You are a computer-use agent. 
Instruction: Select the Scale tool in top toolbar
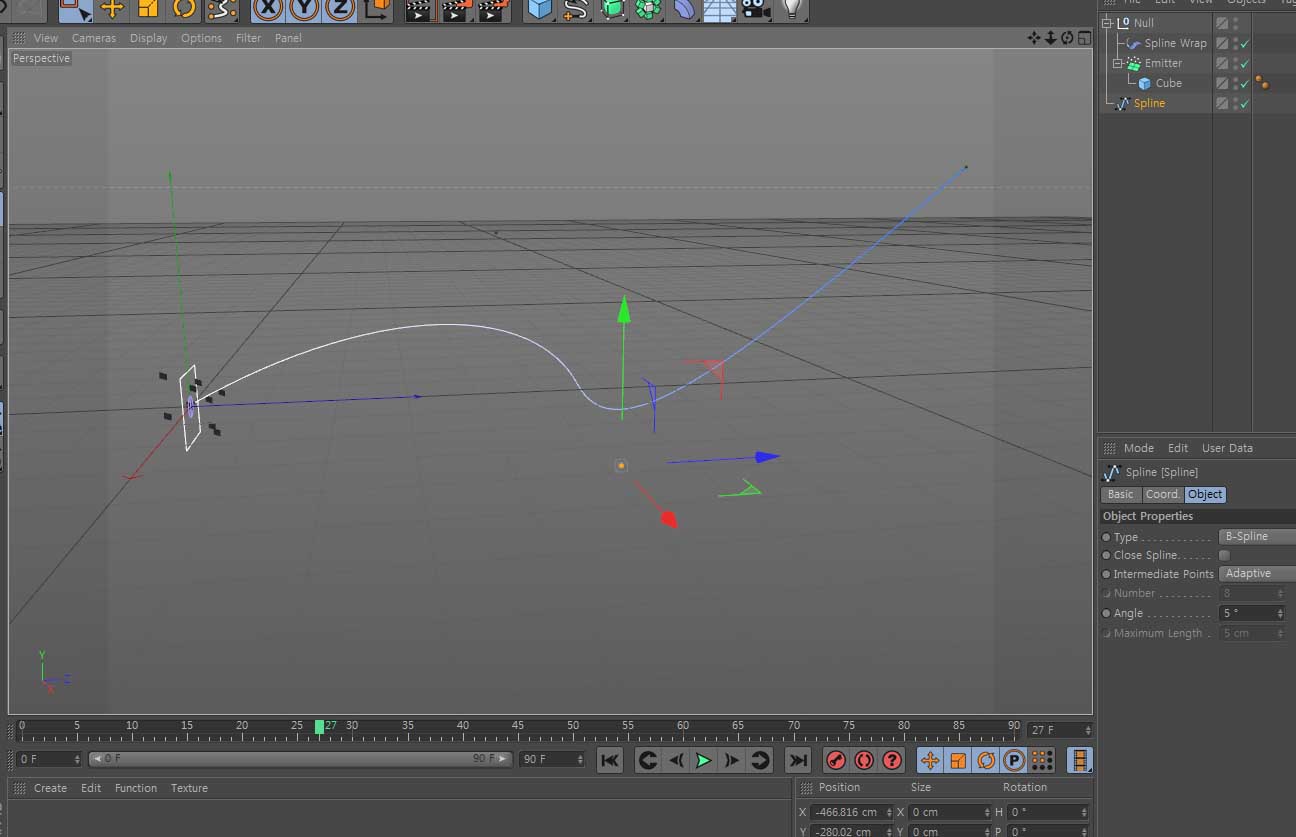148,9
